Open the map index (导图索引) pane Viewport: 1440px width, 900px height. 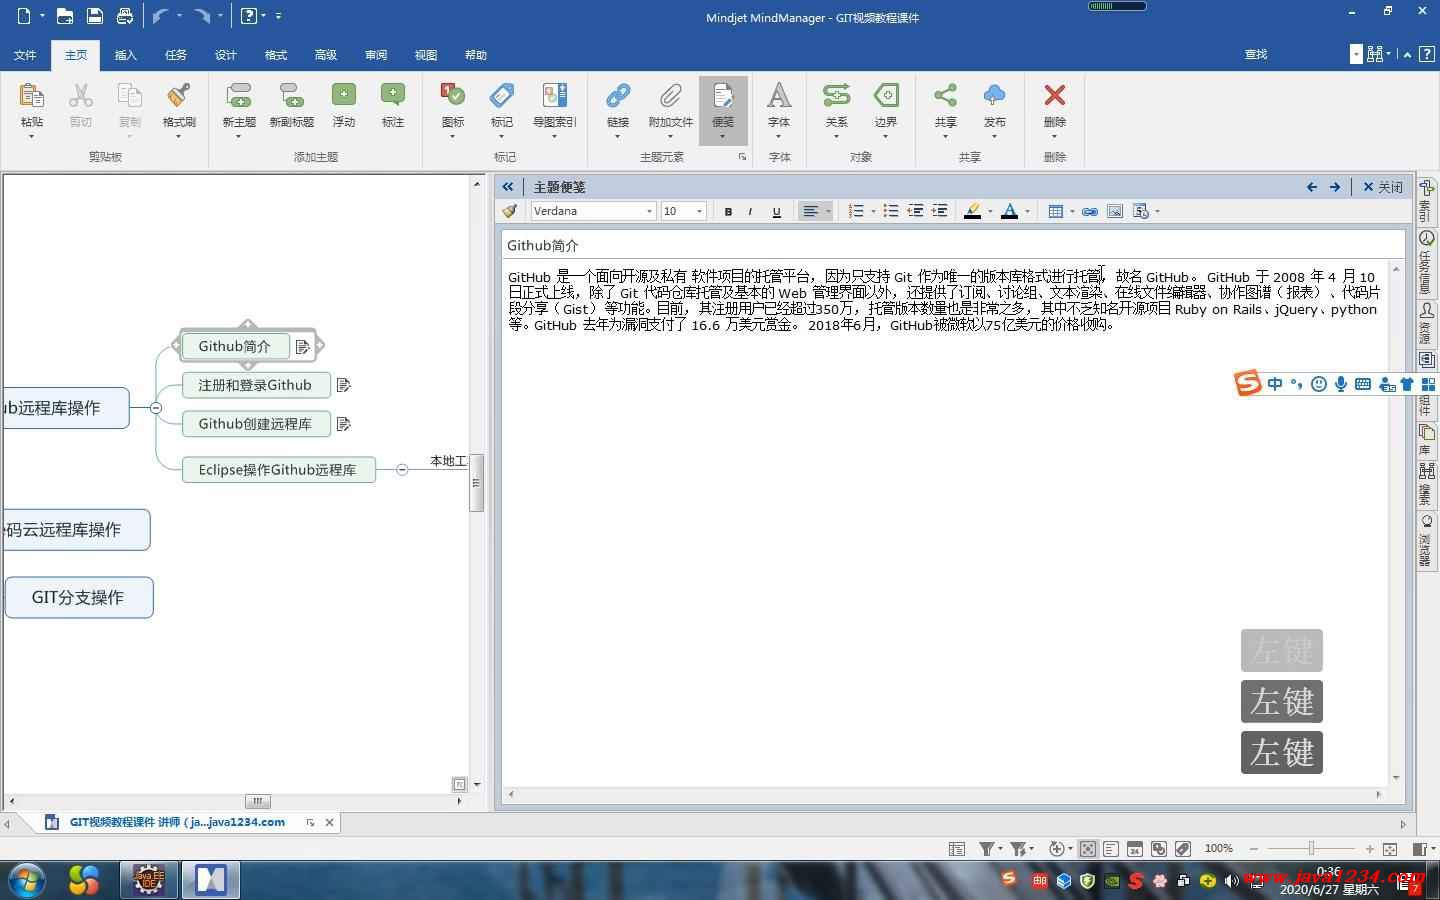tap(554, 96)
